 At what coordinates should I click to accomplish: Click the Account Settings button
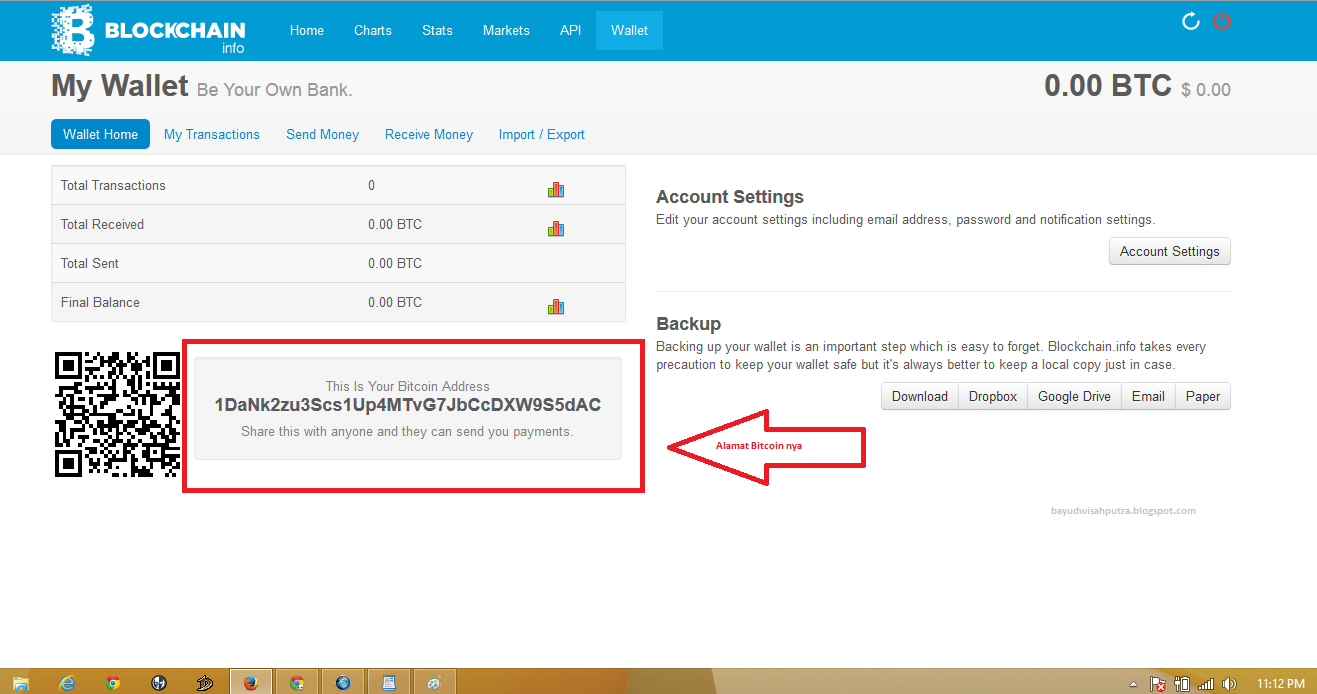[x=1170, y=251]
